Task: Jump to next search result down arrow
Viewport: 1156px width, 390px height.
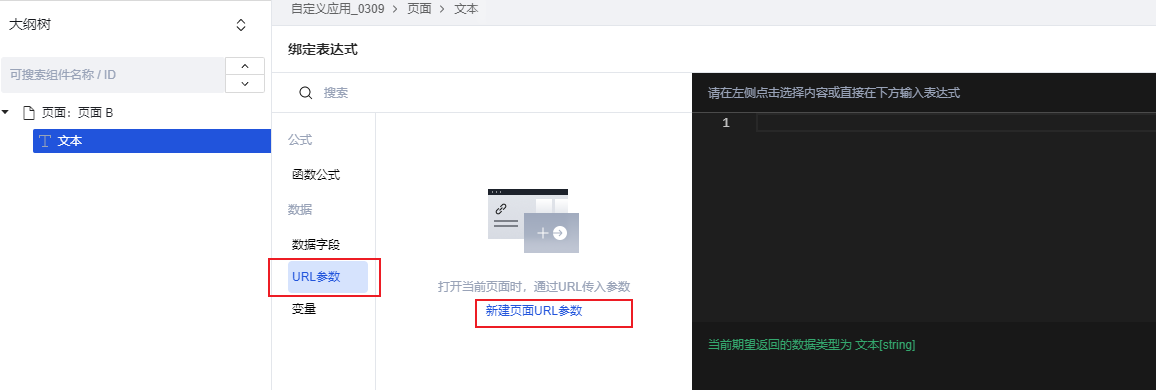Action: coord(245,84)
